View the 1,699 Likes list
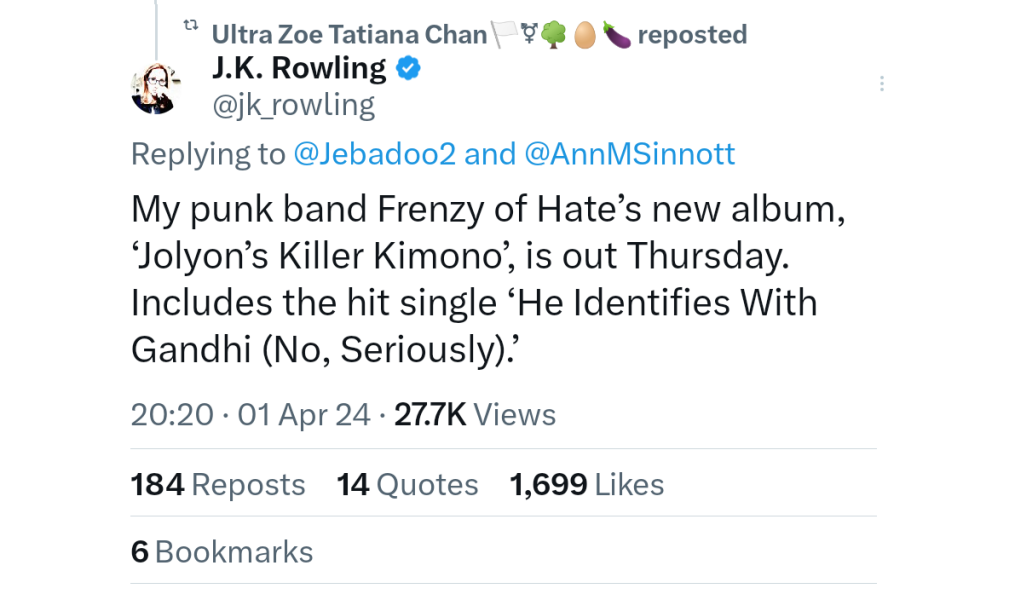Screen dimensions: 1015x600 coord(587,484)
